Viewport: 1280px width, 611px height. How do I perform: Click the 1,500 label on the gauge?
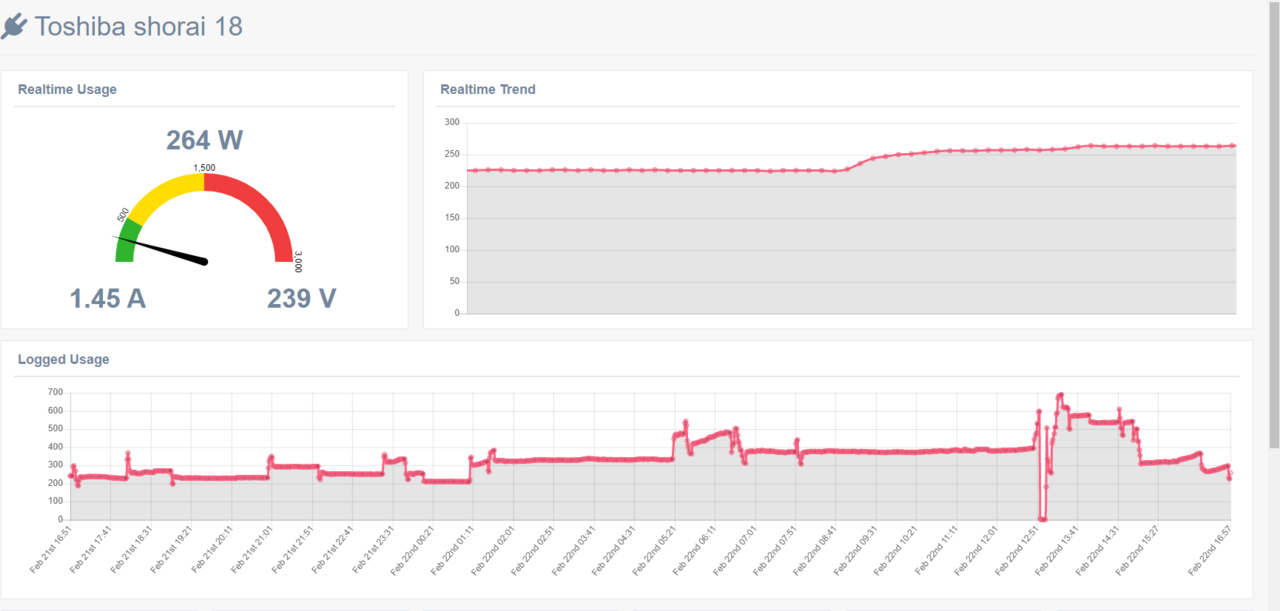point(204,167)
